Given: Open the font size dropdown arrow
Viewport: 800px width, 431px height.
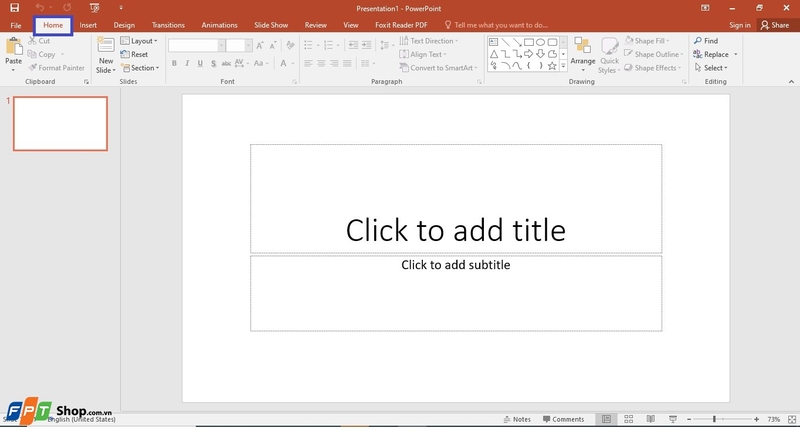Looking at the screenshot, I should point(248,46).
